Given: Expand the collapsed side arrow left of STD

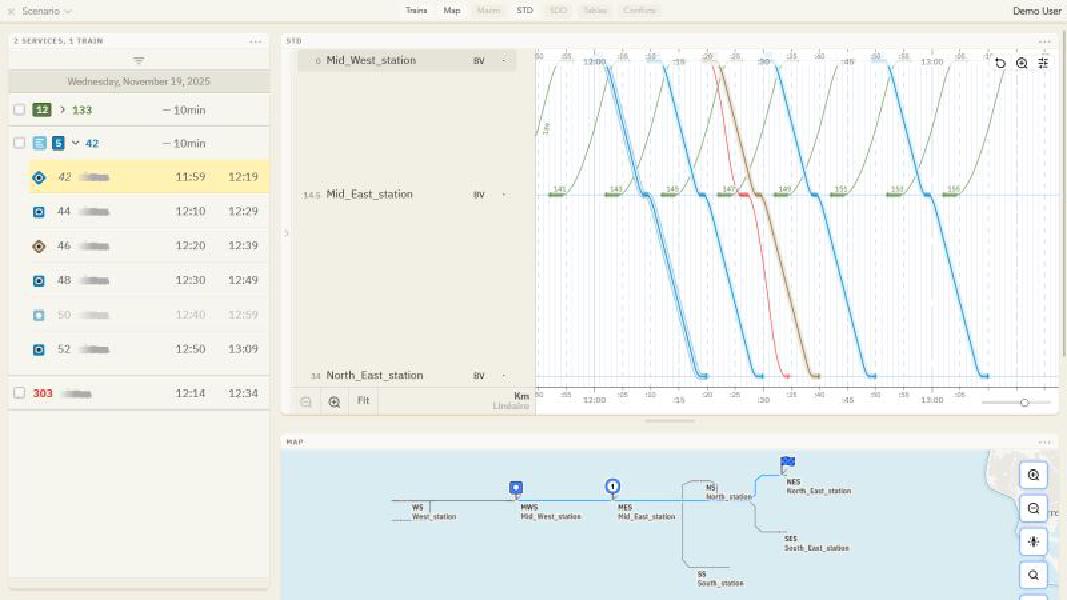Looking at the screenshot, I should [x=286, y=233].
